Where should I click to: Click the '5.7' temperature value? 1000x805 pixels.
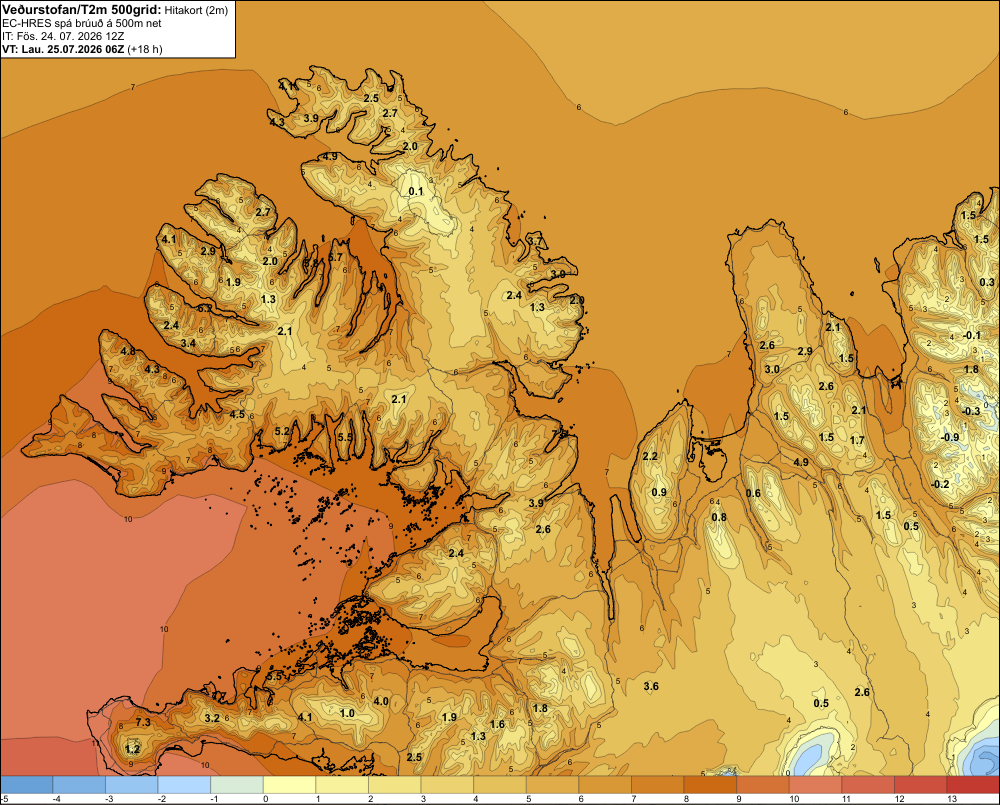pos(335,258)
